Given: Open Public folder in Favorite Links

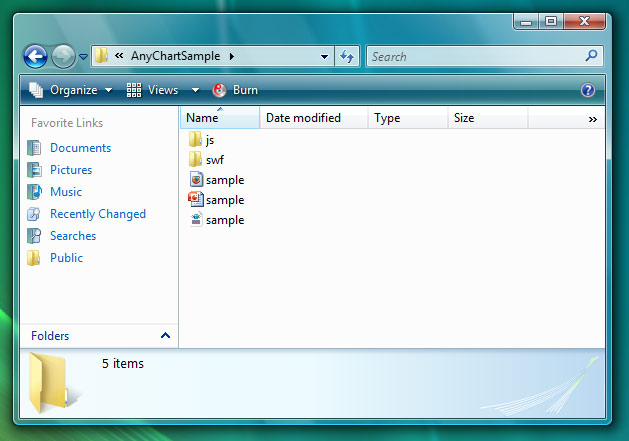Looking at the screenshot, I should point(66,258).
